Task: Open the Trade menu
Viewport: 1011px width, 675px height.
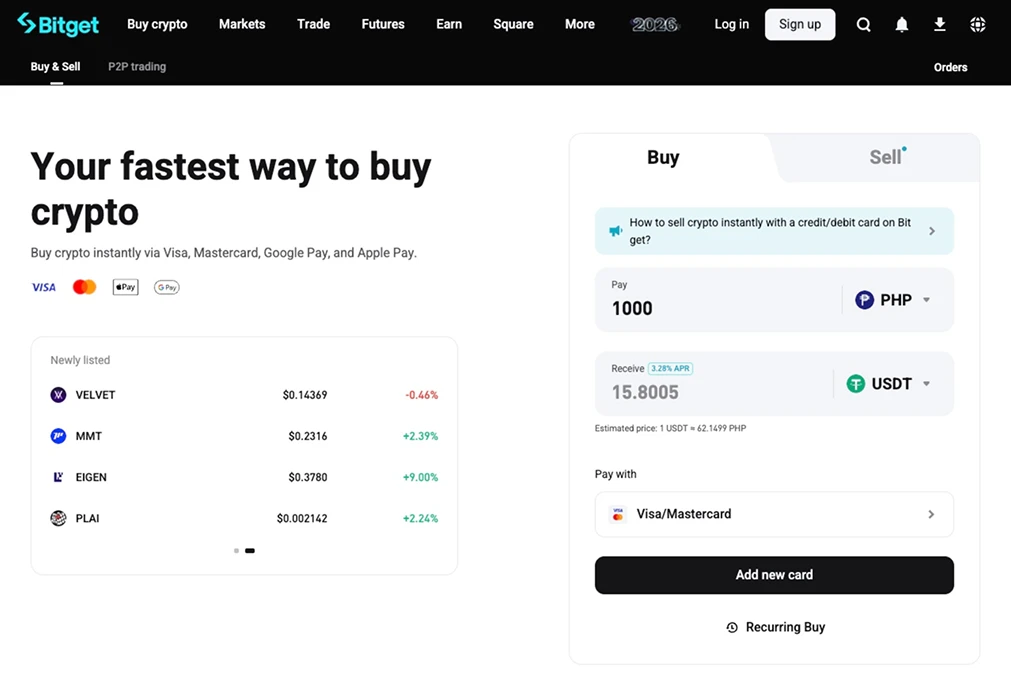Action: point(313,24)
